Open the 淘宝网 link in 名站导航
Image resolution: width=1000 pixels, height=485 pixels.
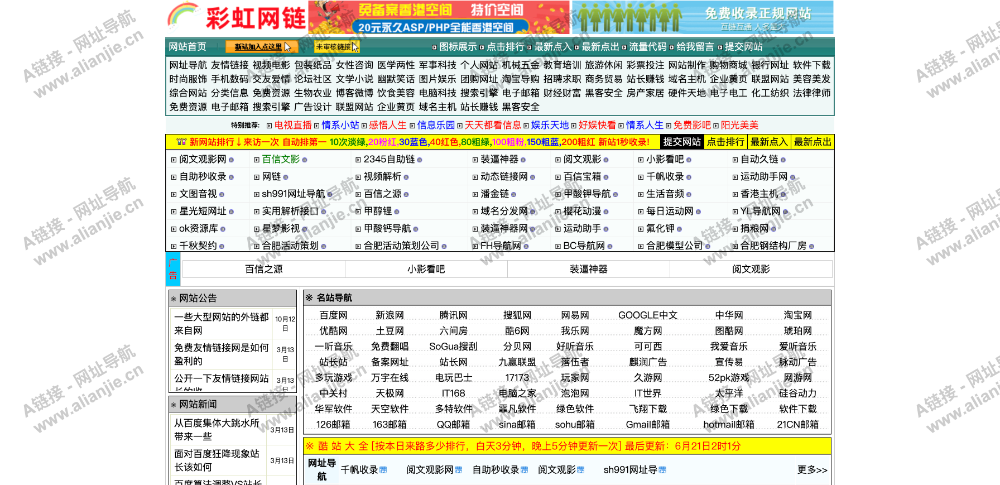click(x=798, y=315)
